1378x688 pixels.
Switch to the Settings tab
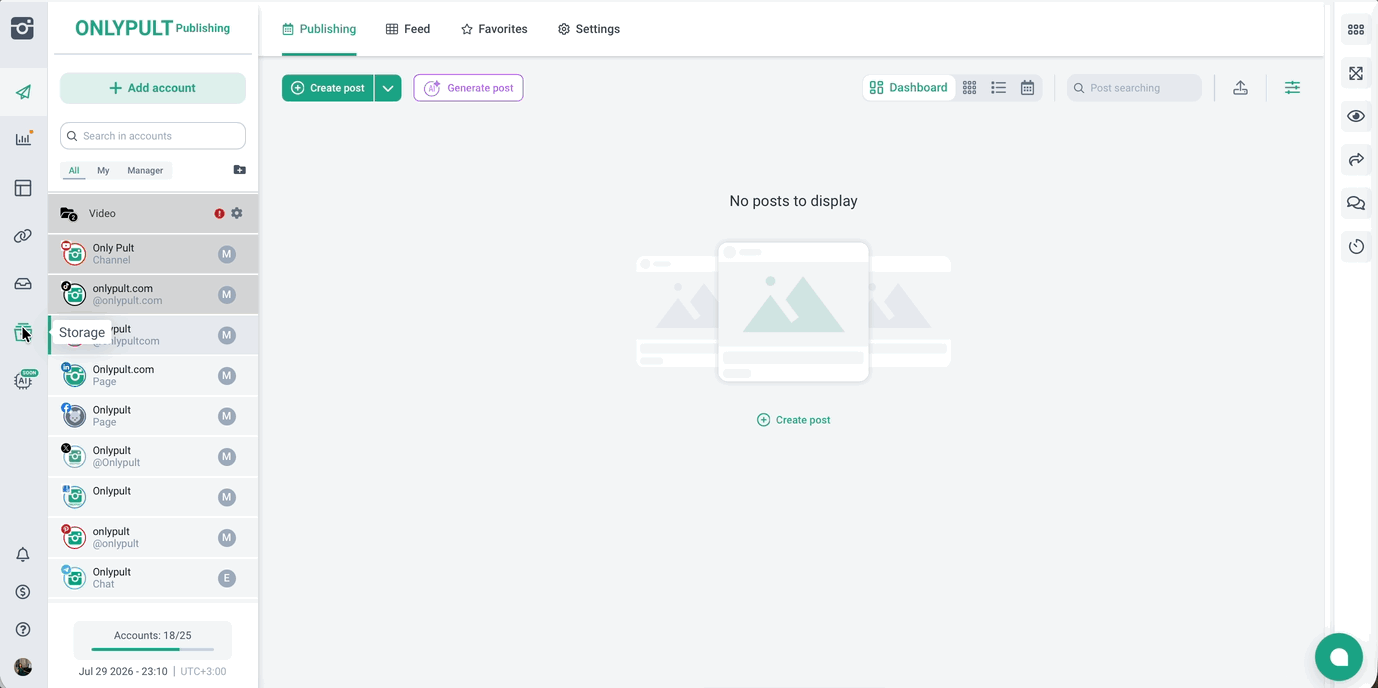click(589, 29)
